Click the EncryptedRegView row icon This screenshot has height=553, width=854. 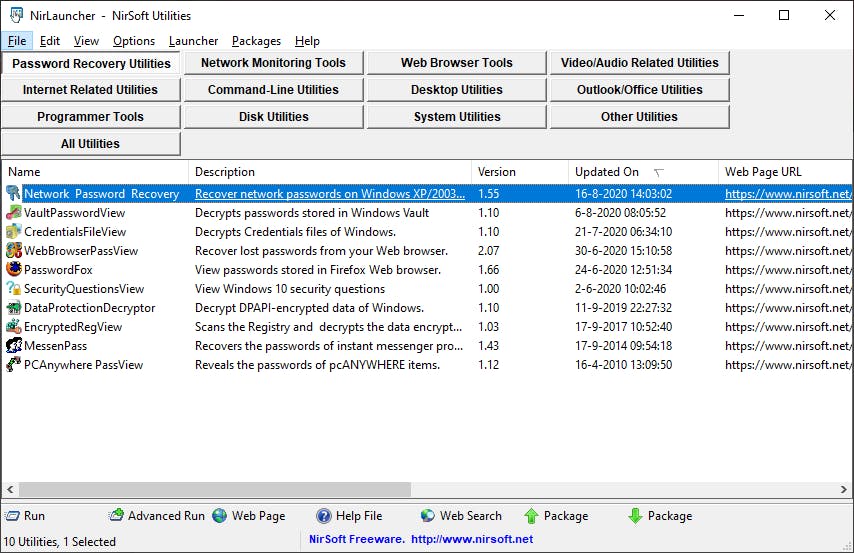[x=14, y=327]
